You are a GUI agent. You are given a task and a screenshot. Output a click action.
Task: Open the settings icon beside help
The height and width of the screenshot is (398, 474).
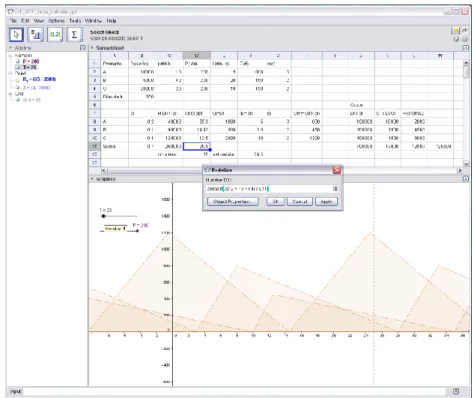tap(465, 39)
